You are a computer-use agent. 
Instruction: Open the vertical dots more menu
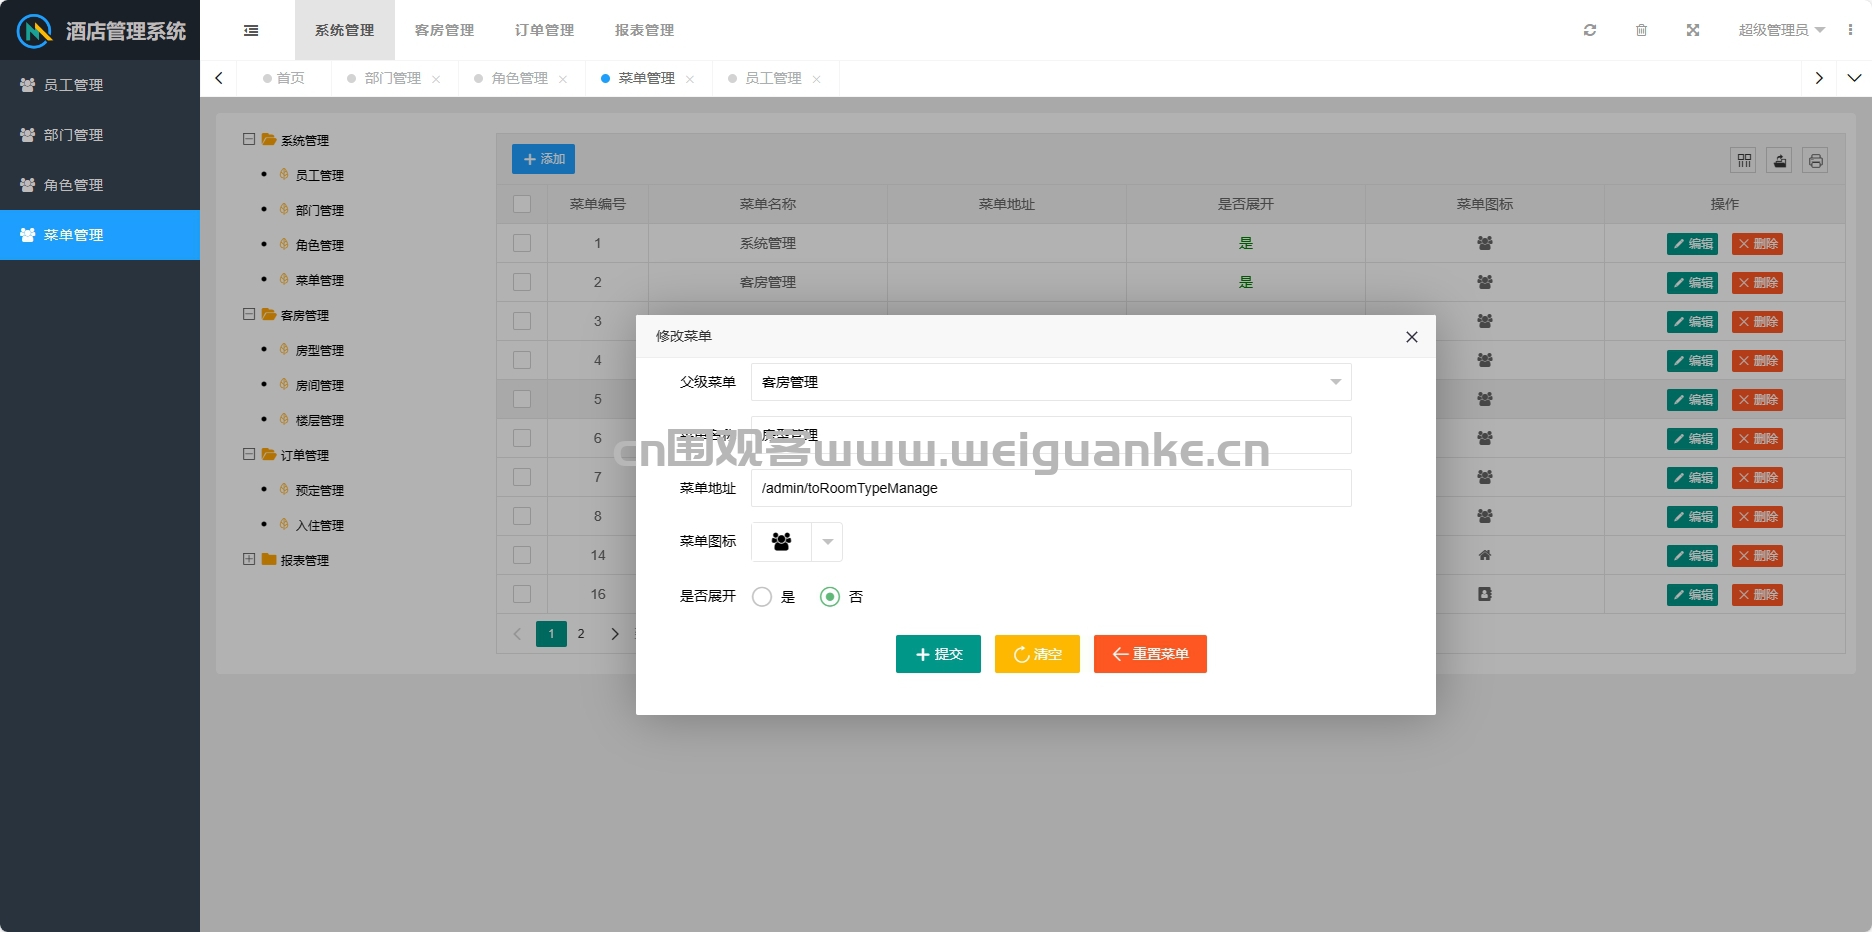[1850, 30]
